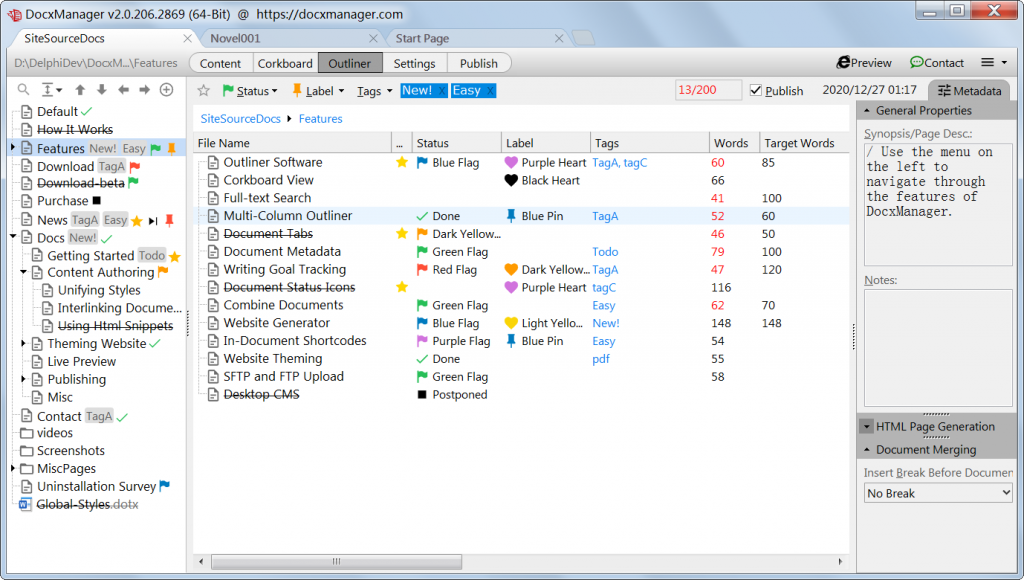Expand the Features node in the document tree
Viewport: 1024px width, 580px height.
(13, 148)
